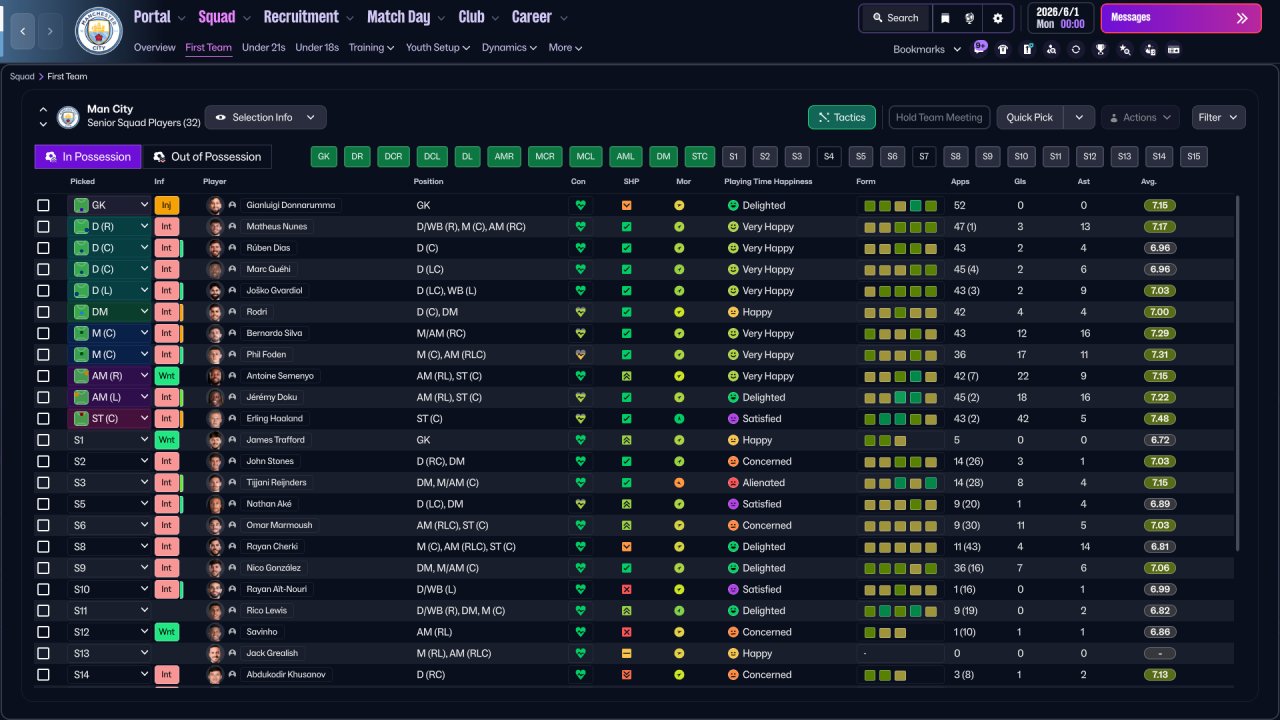Click the Search button
The width and height of the screenshot is (1280, 720).
[x=895, y=18]
